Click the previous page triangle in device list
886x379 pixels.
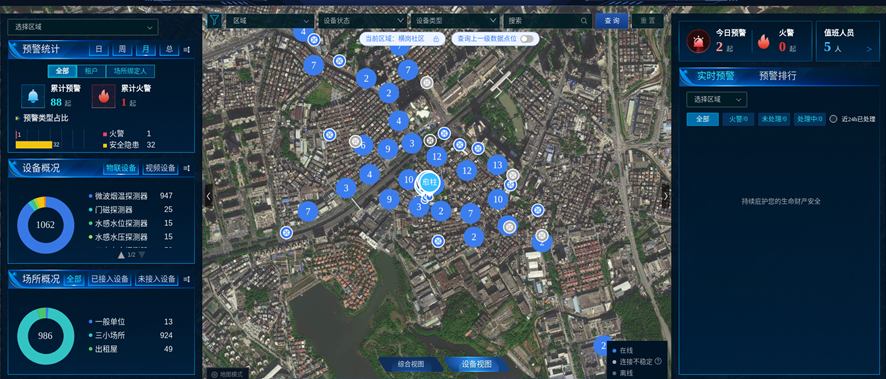pos(121,255)
